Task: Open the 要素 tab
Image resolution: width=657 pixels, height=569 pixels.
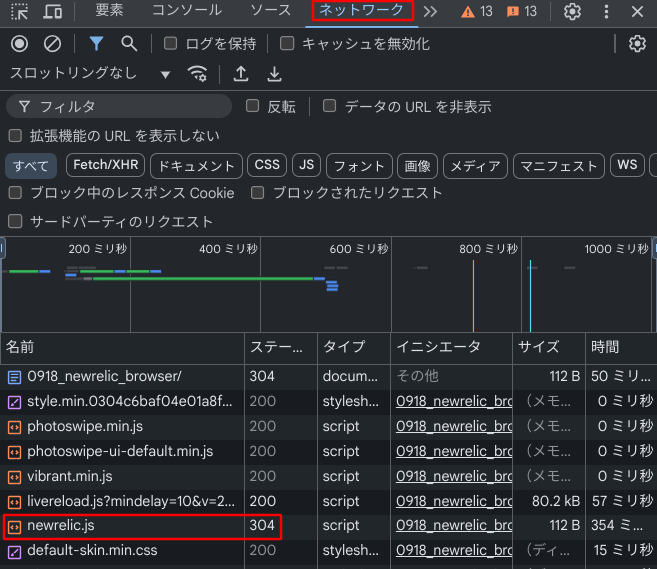Action: pos(109,10)
